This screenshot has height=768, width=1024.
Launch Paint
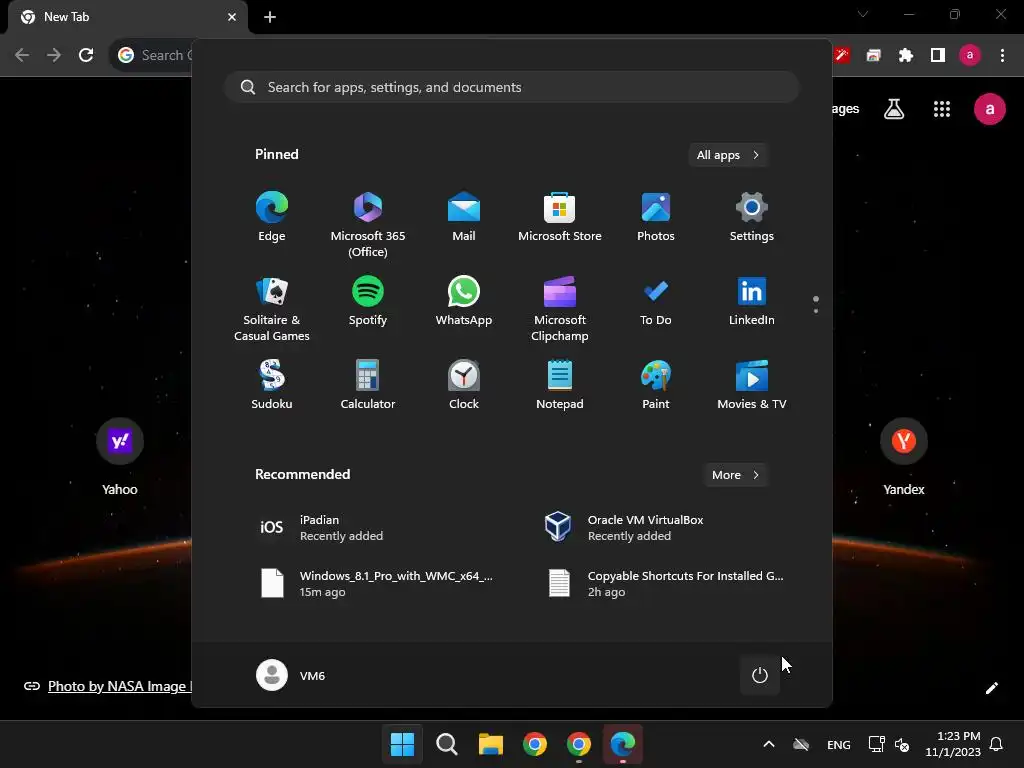pyautogui.click(x=656, y=386)
